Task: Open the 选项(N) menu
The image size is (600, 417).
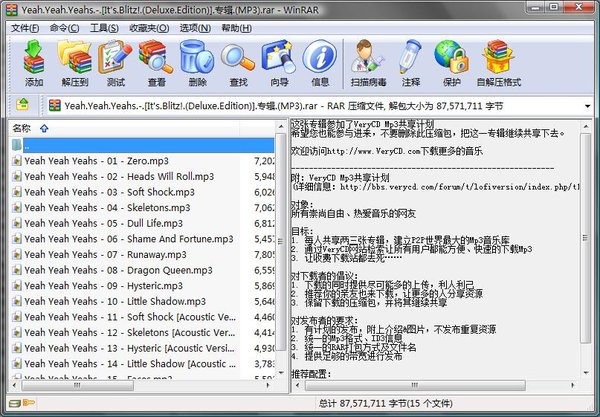Action: click(195, 28)
